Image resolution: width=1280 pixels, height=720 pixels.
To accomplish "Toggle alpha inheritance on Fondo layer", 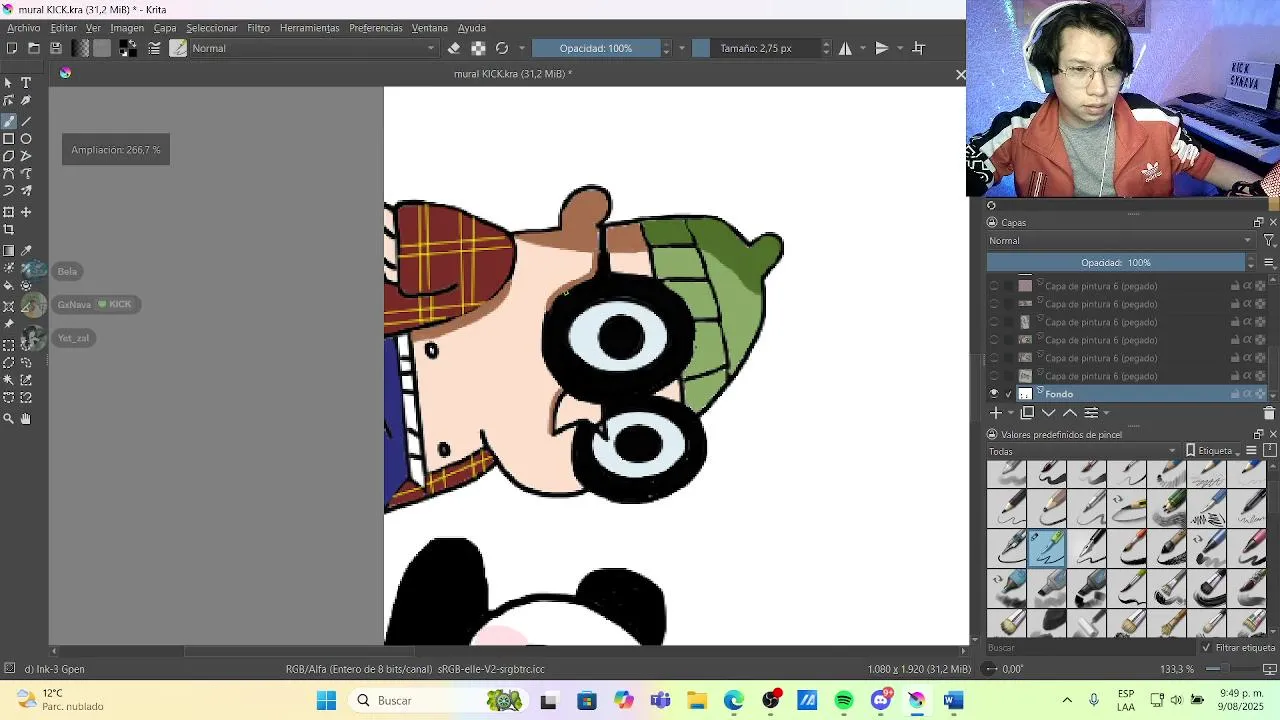I will [1247, 394].
